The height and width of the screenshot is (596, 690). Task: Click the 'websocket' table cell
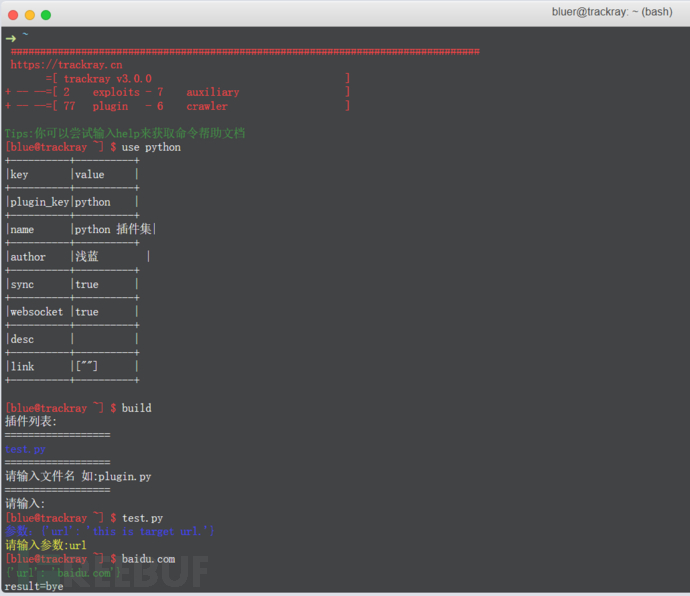click(37, 312)
